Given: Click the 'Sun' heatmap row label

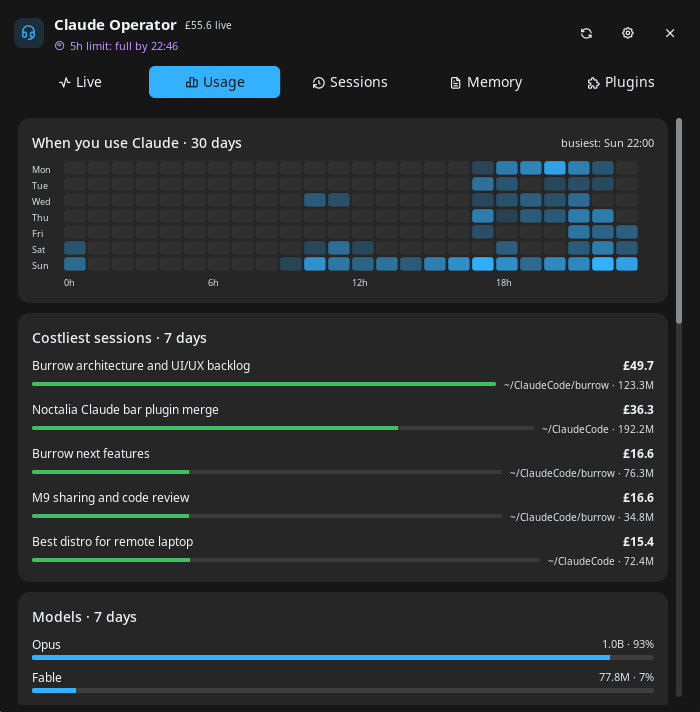Looking at the screenshot, I should 40,266.
